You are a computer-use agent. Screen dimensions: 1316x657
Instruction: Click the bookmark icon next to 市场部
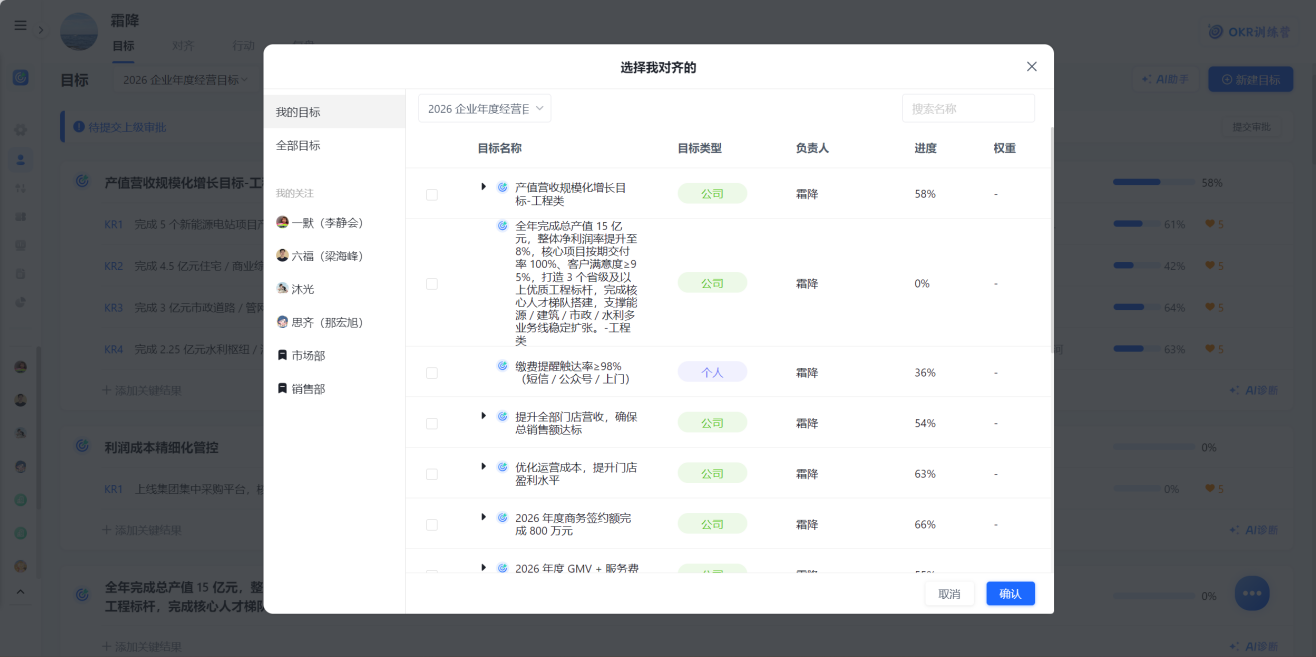click(x=282, y=355)
